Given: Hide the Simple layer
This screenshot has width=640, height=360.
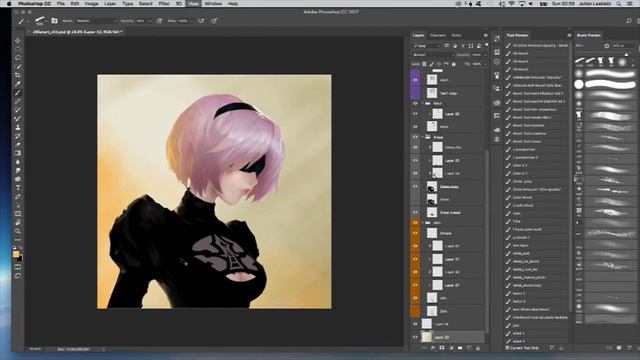Looking at the screenshot, I should point(415,233).
